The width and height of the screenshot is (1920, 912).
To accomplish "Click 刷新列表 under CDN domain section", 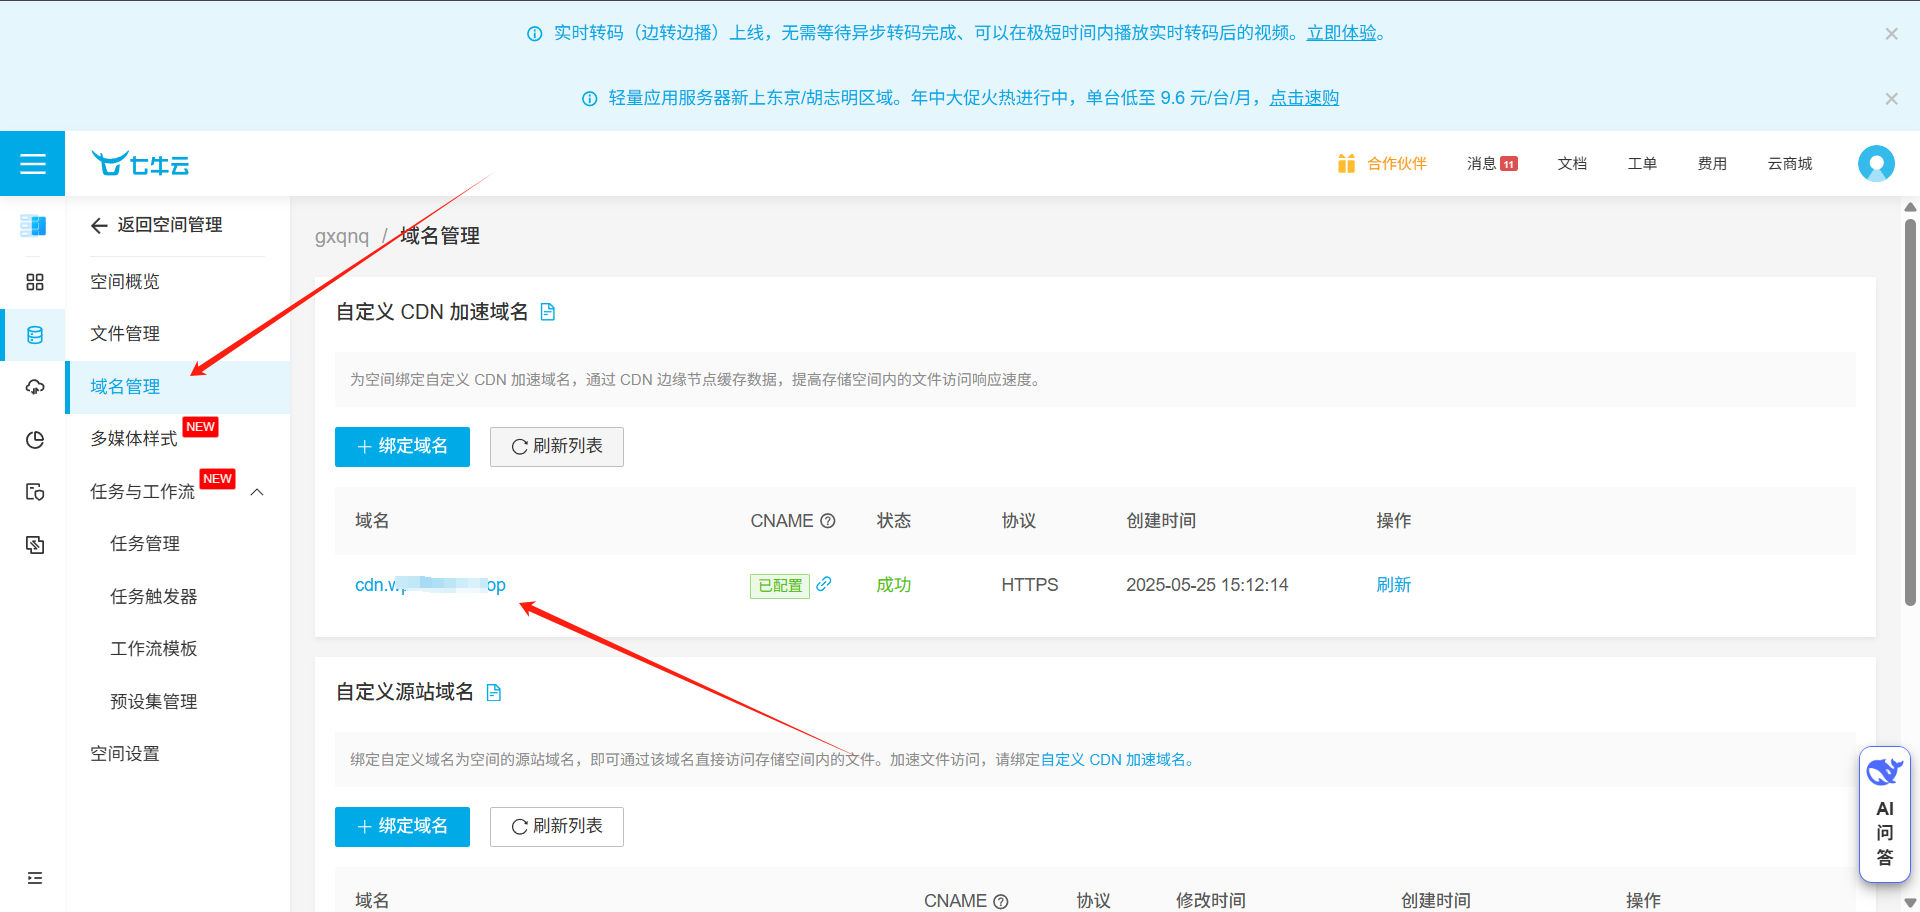I will 557,446.
